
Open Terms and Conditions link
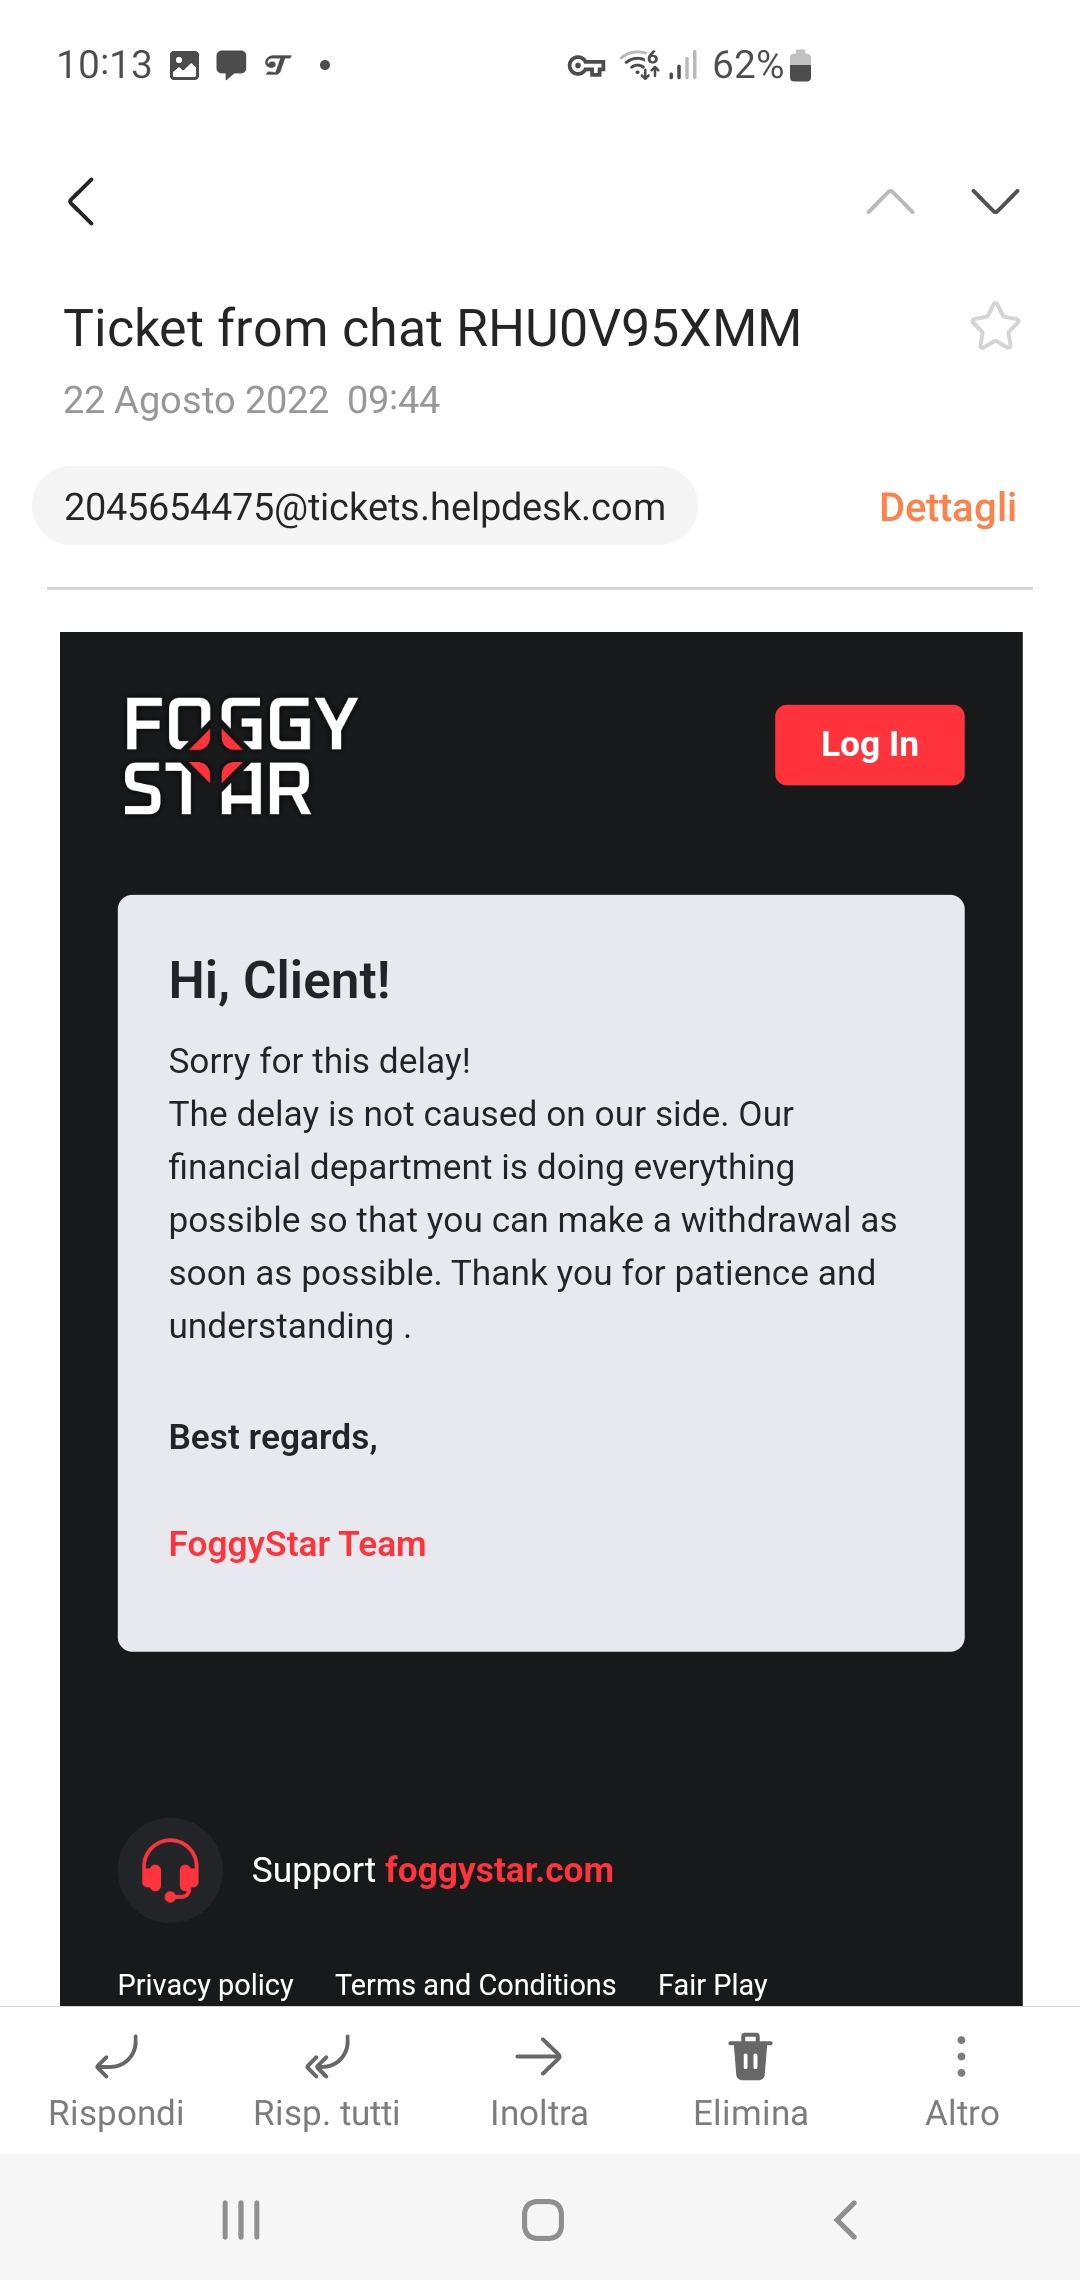tap(475, 1984)
